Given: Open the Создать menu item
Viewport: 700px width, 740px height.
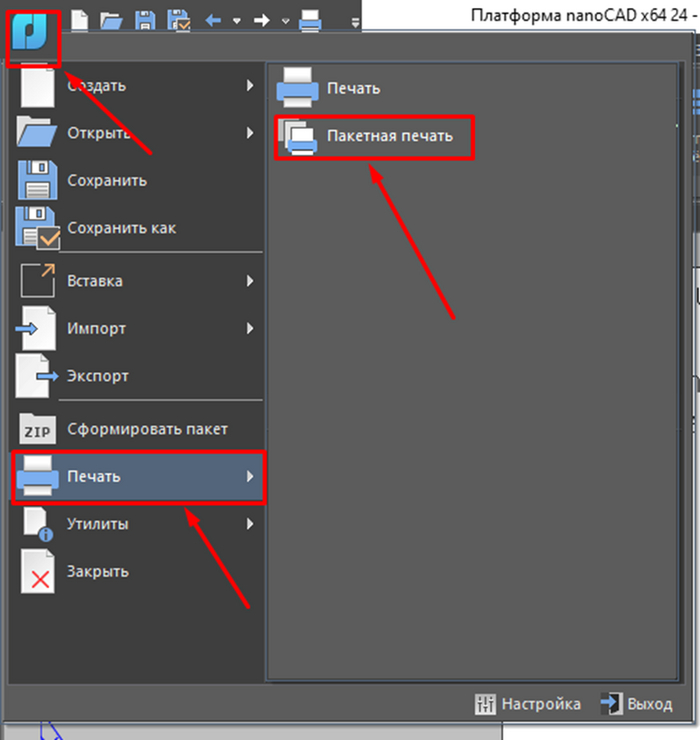Looking at the screenshot, I should click(137, 85).
